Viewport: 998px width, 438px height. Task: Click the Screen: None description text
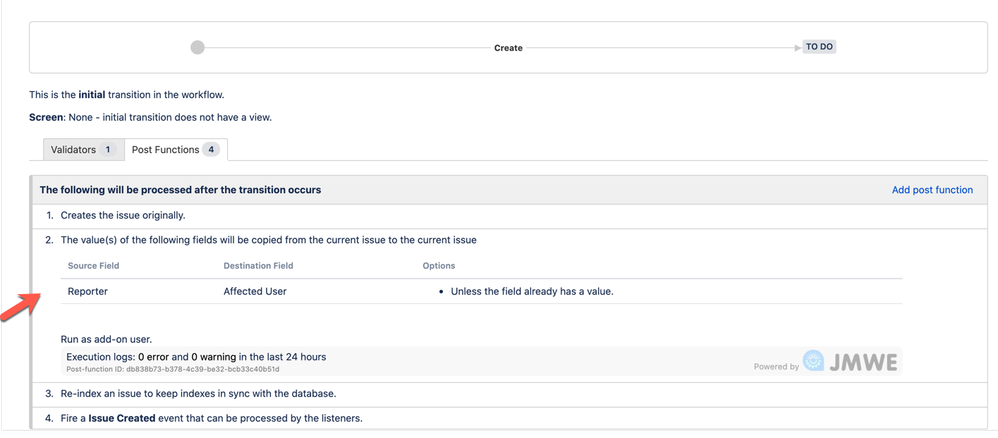click(151, 117)
